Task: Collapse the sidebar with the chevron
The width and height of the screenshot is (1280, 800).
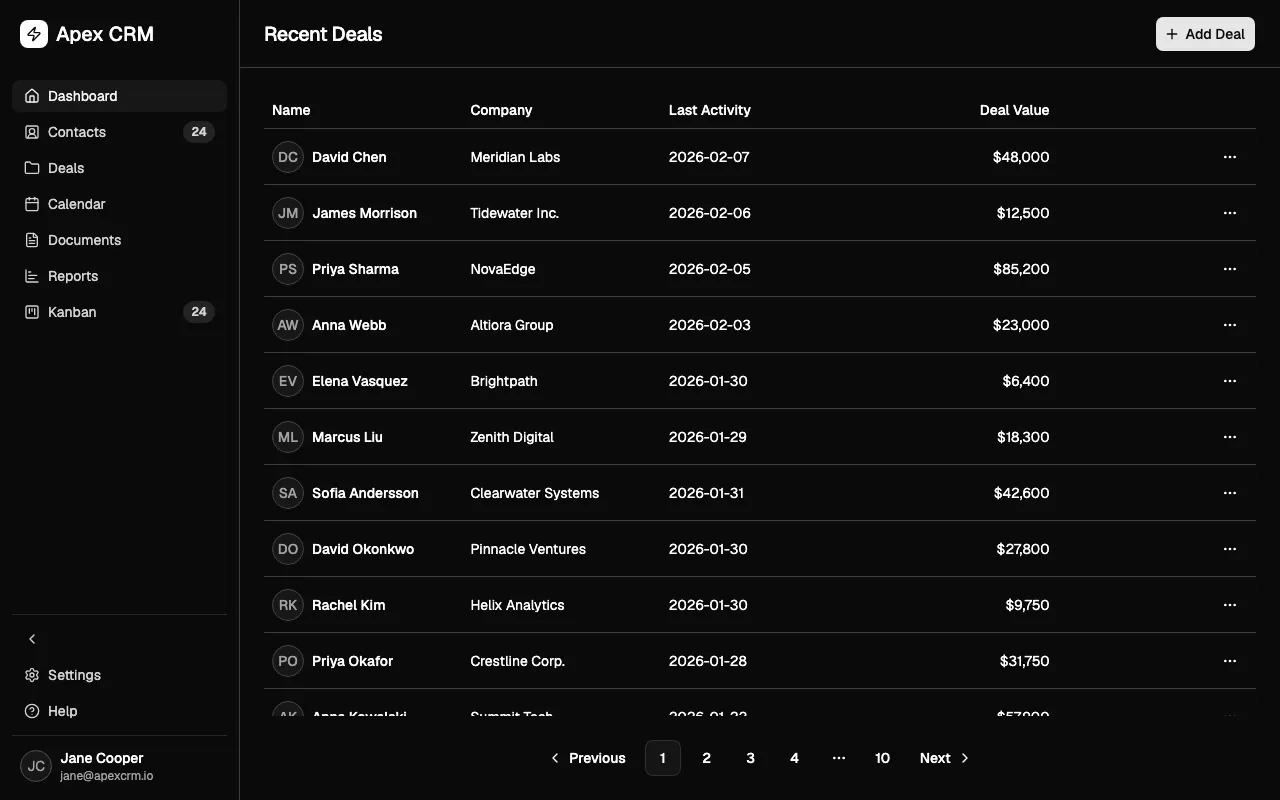Action: (32, 639)
